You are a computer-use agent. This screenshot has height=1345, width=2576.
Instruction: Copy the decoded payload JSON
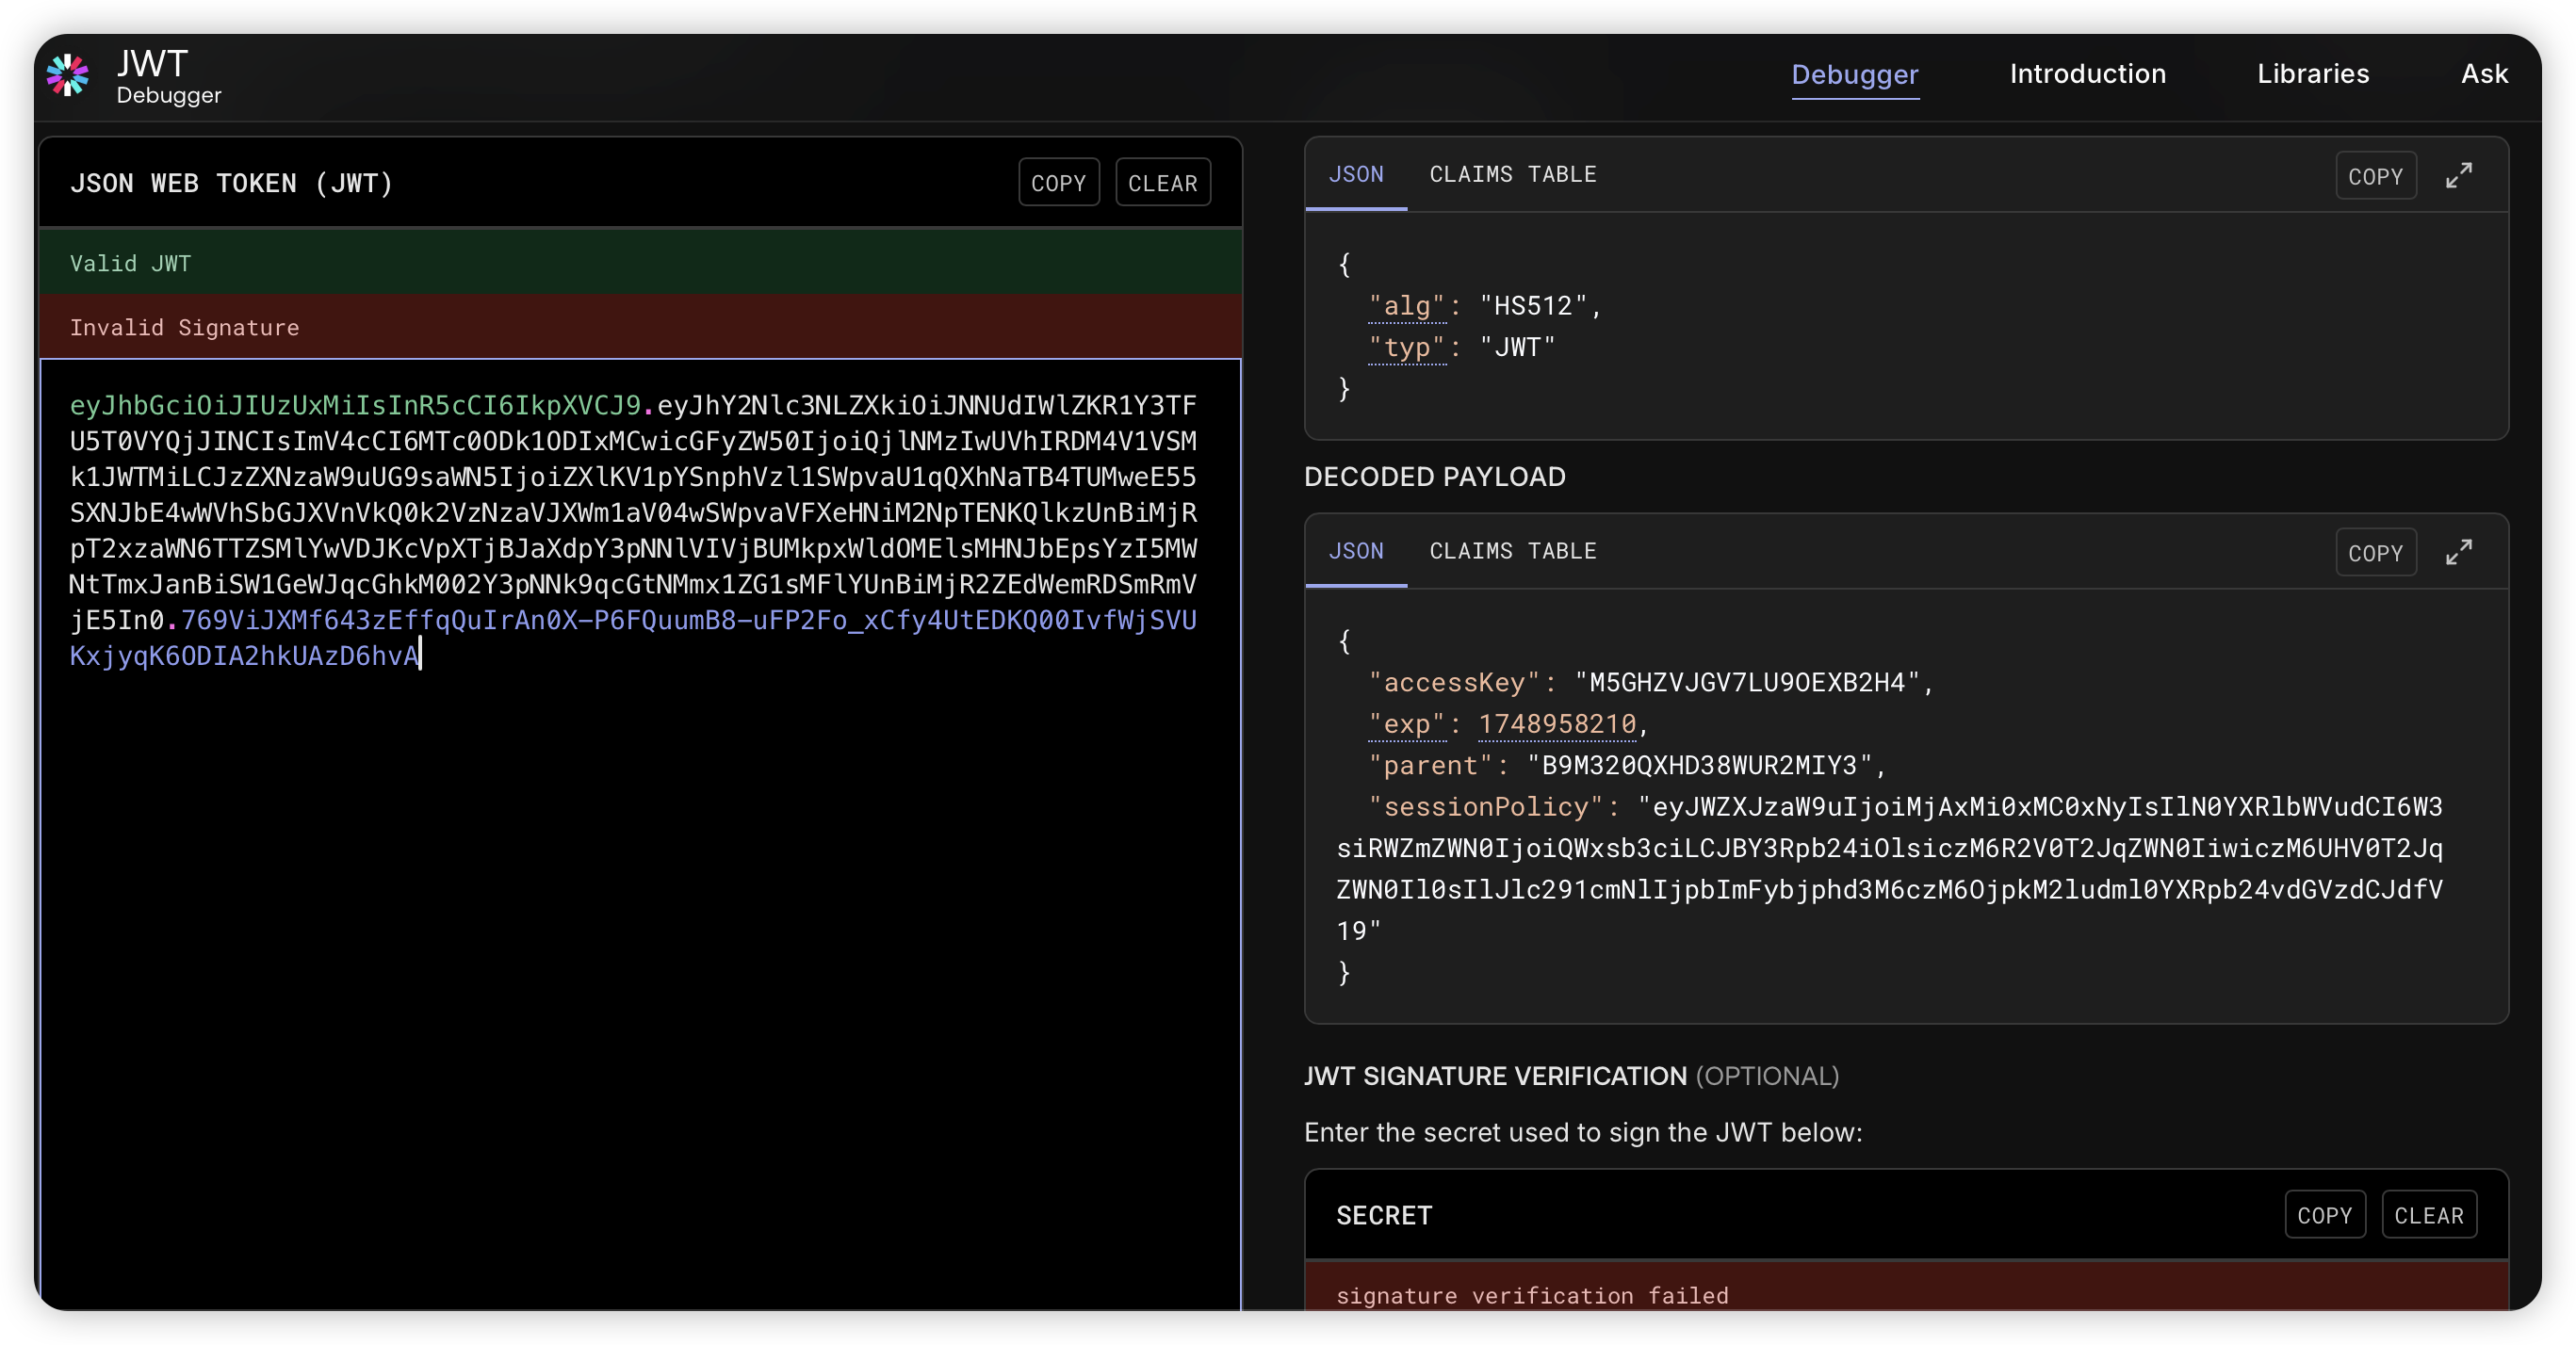pyautogui.click(x=2376, y=552)
